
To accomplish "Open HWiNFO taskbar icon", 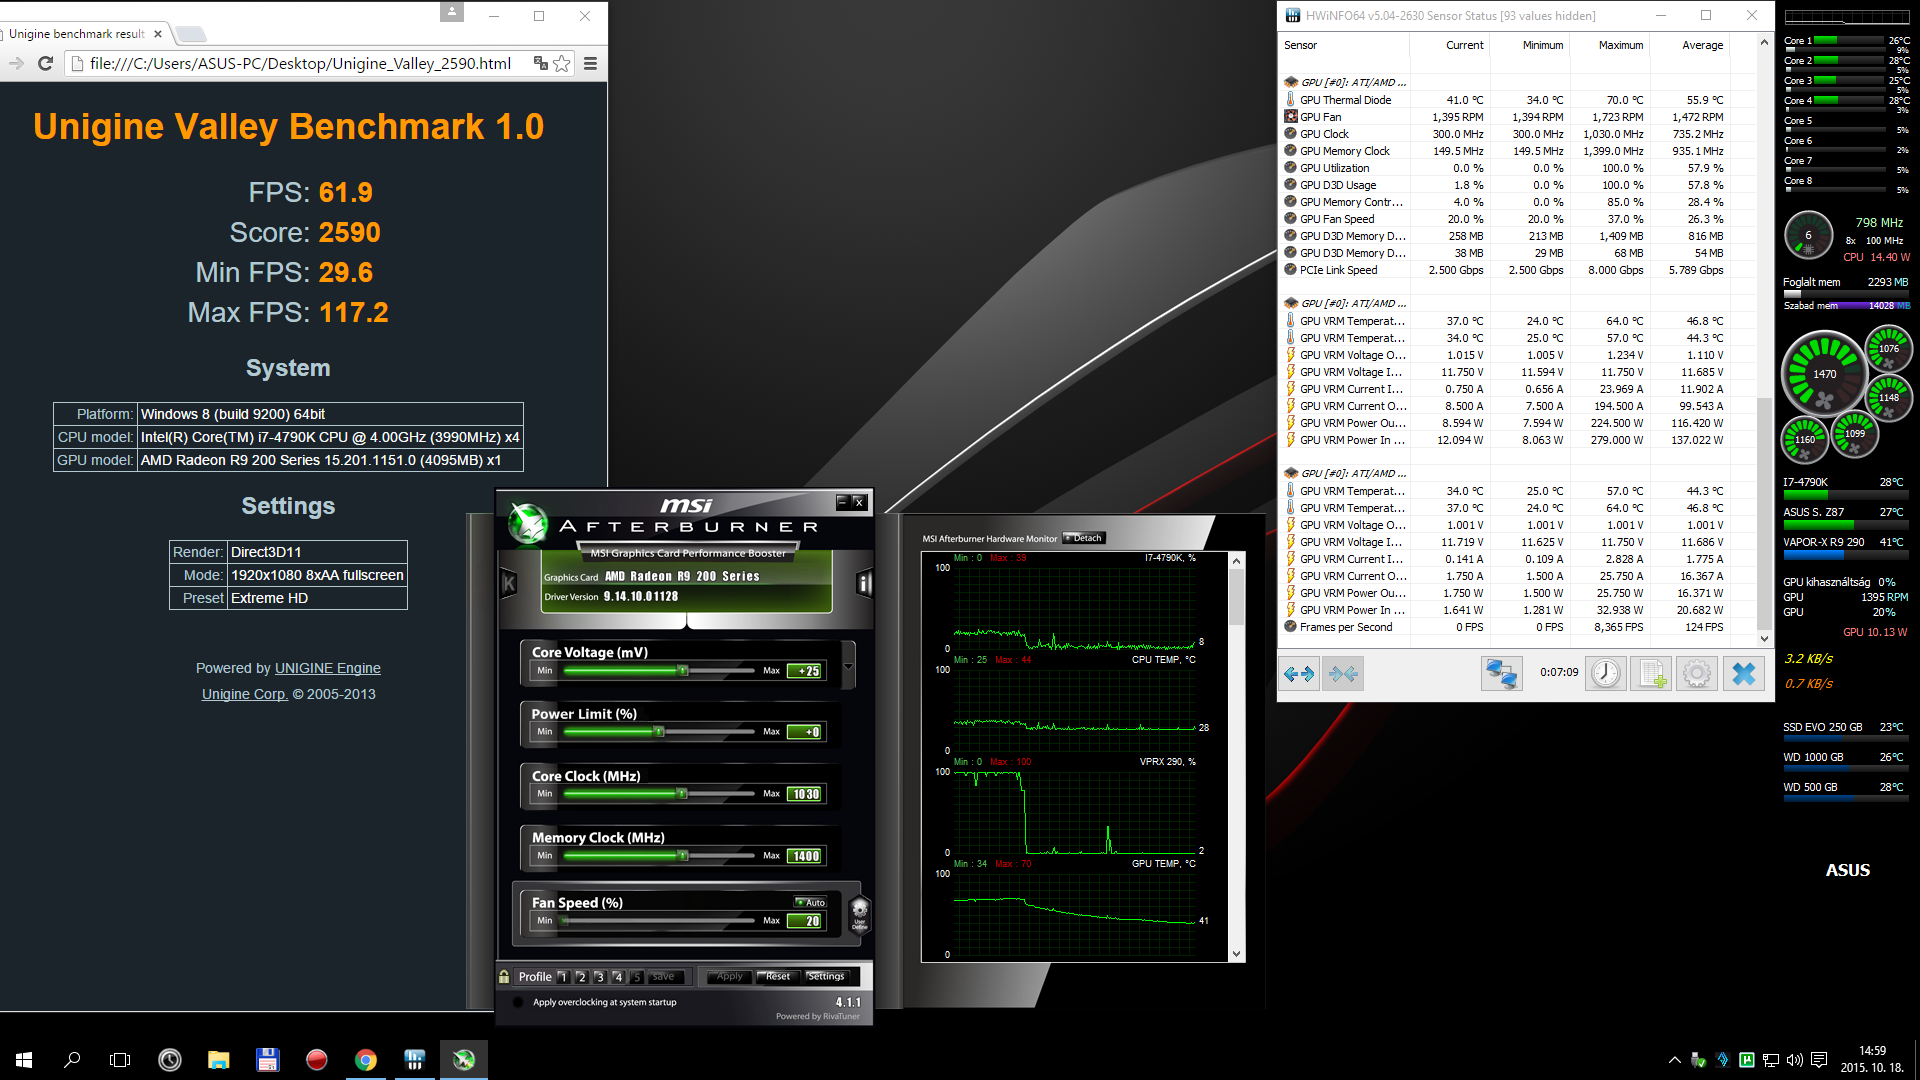I will pyautogui.click(x=415, y=1060).
